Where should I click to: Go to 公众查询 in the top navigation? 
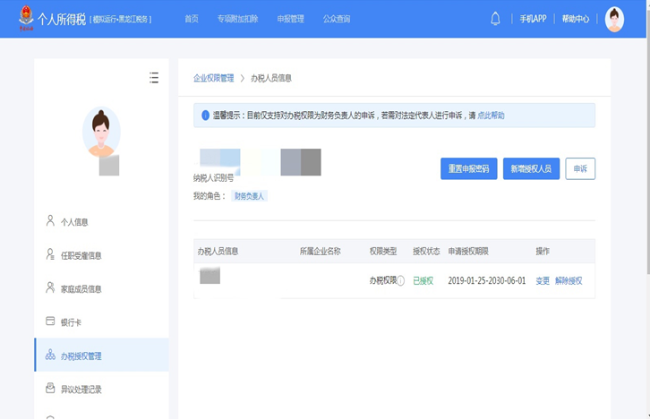[336, 19]
